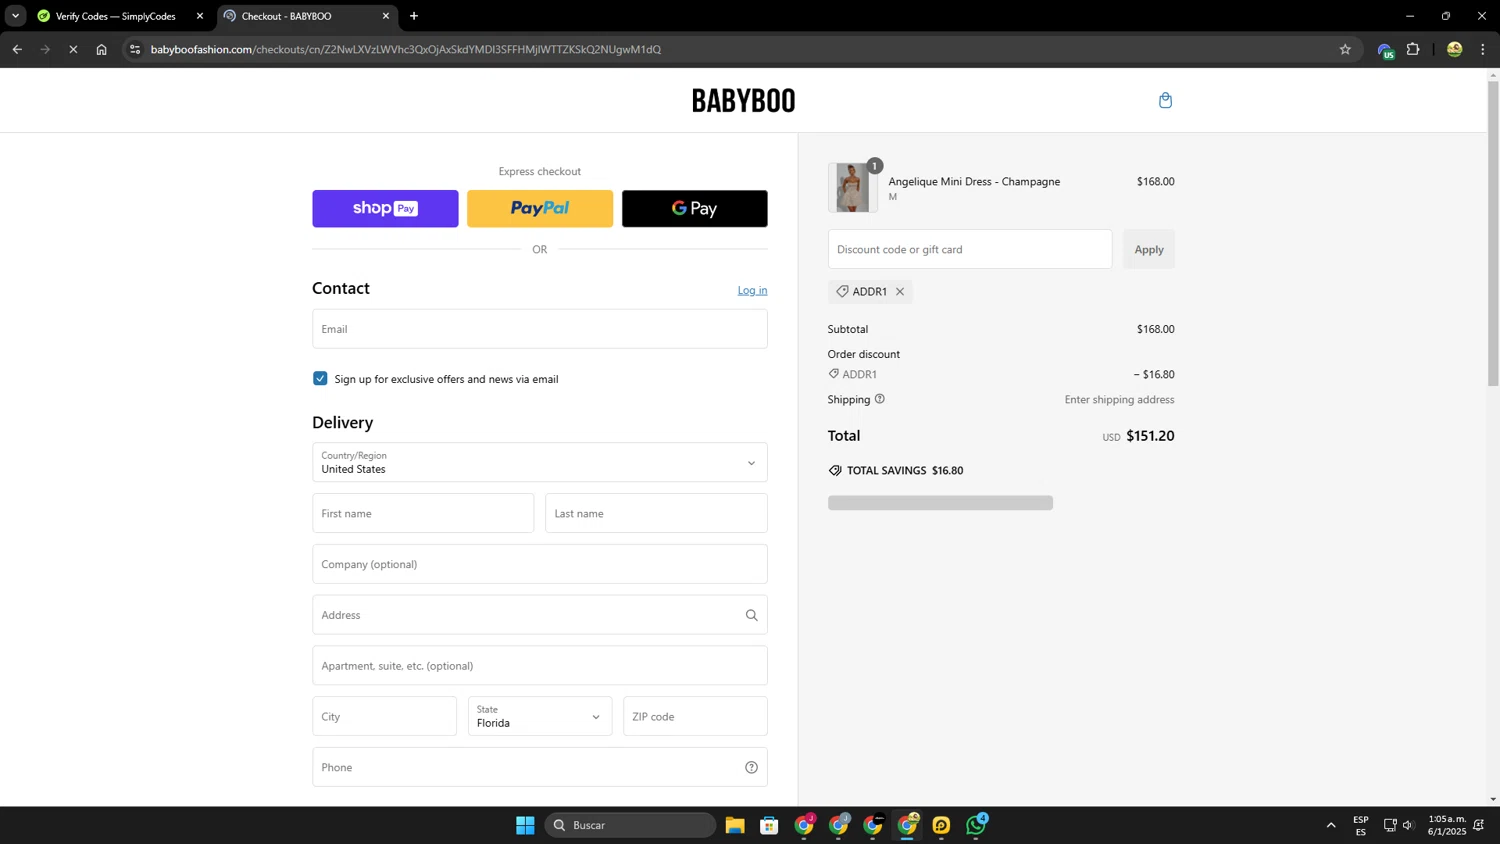Click the page vertical scrollbar
The height and width of the screenshot is (844, 1500).
[x=1493, y=232]
